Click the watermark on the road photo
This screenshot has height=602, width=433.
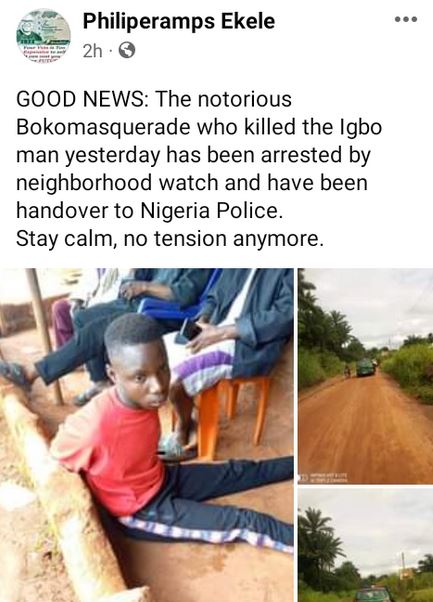pos(324,478)
